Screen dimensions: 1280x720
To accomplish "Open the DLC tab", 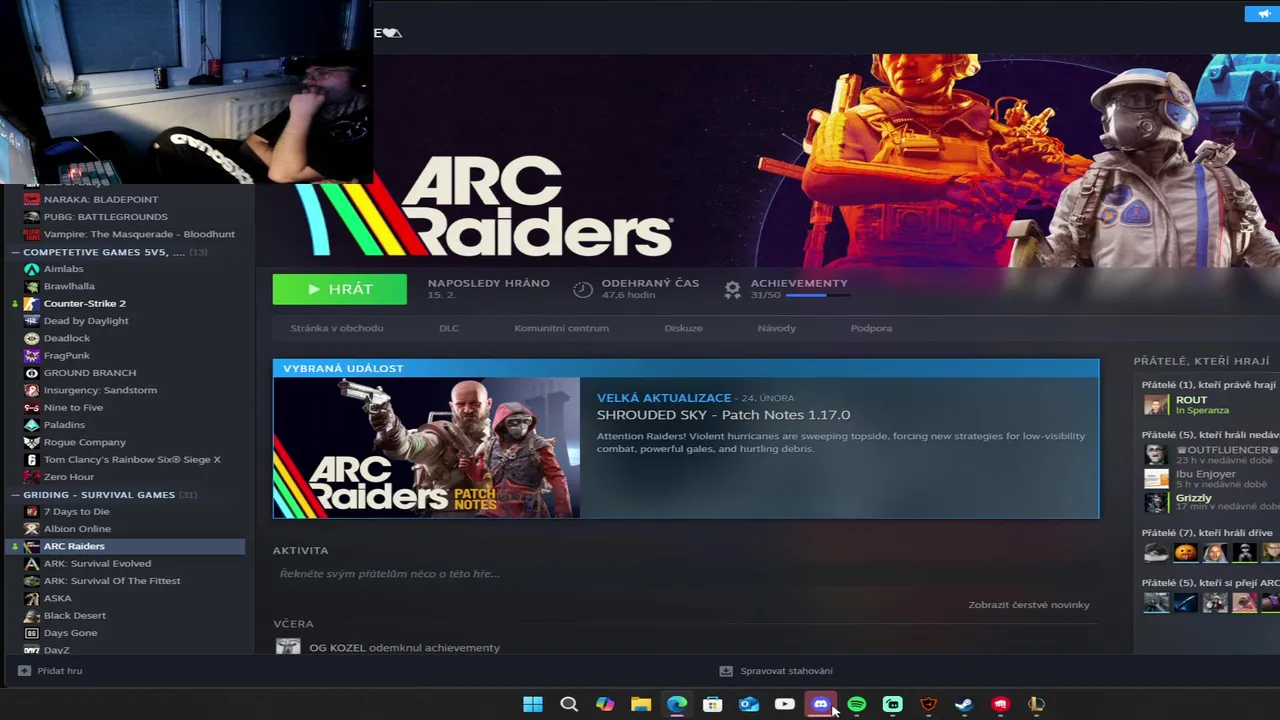I will 449,328.
